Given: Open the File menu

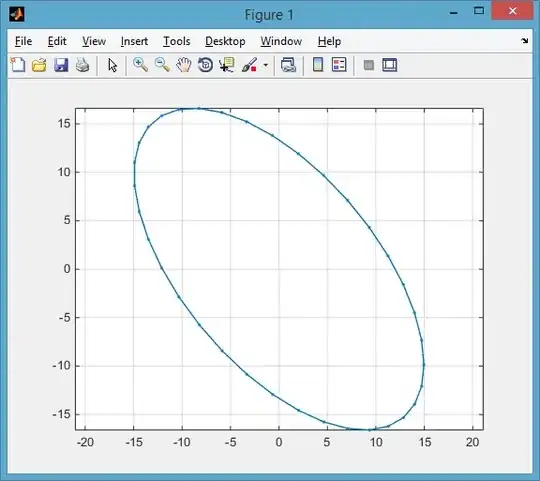Looking at the screenshot, I should 23,41.
